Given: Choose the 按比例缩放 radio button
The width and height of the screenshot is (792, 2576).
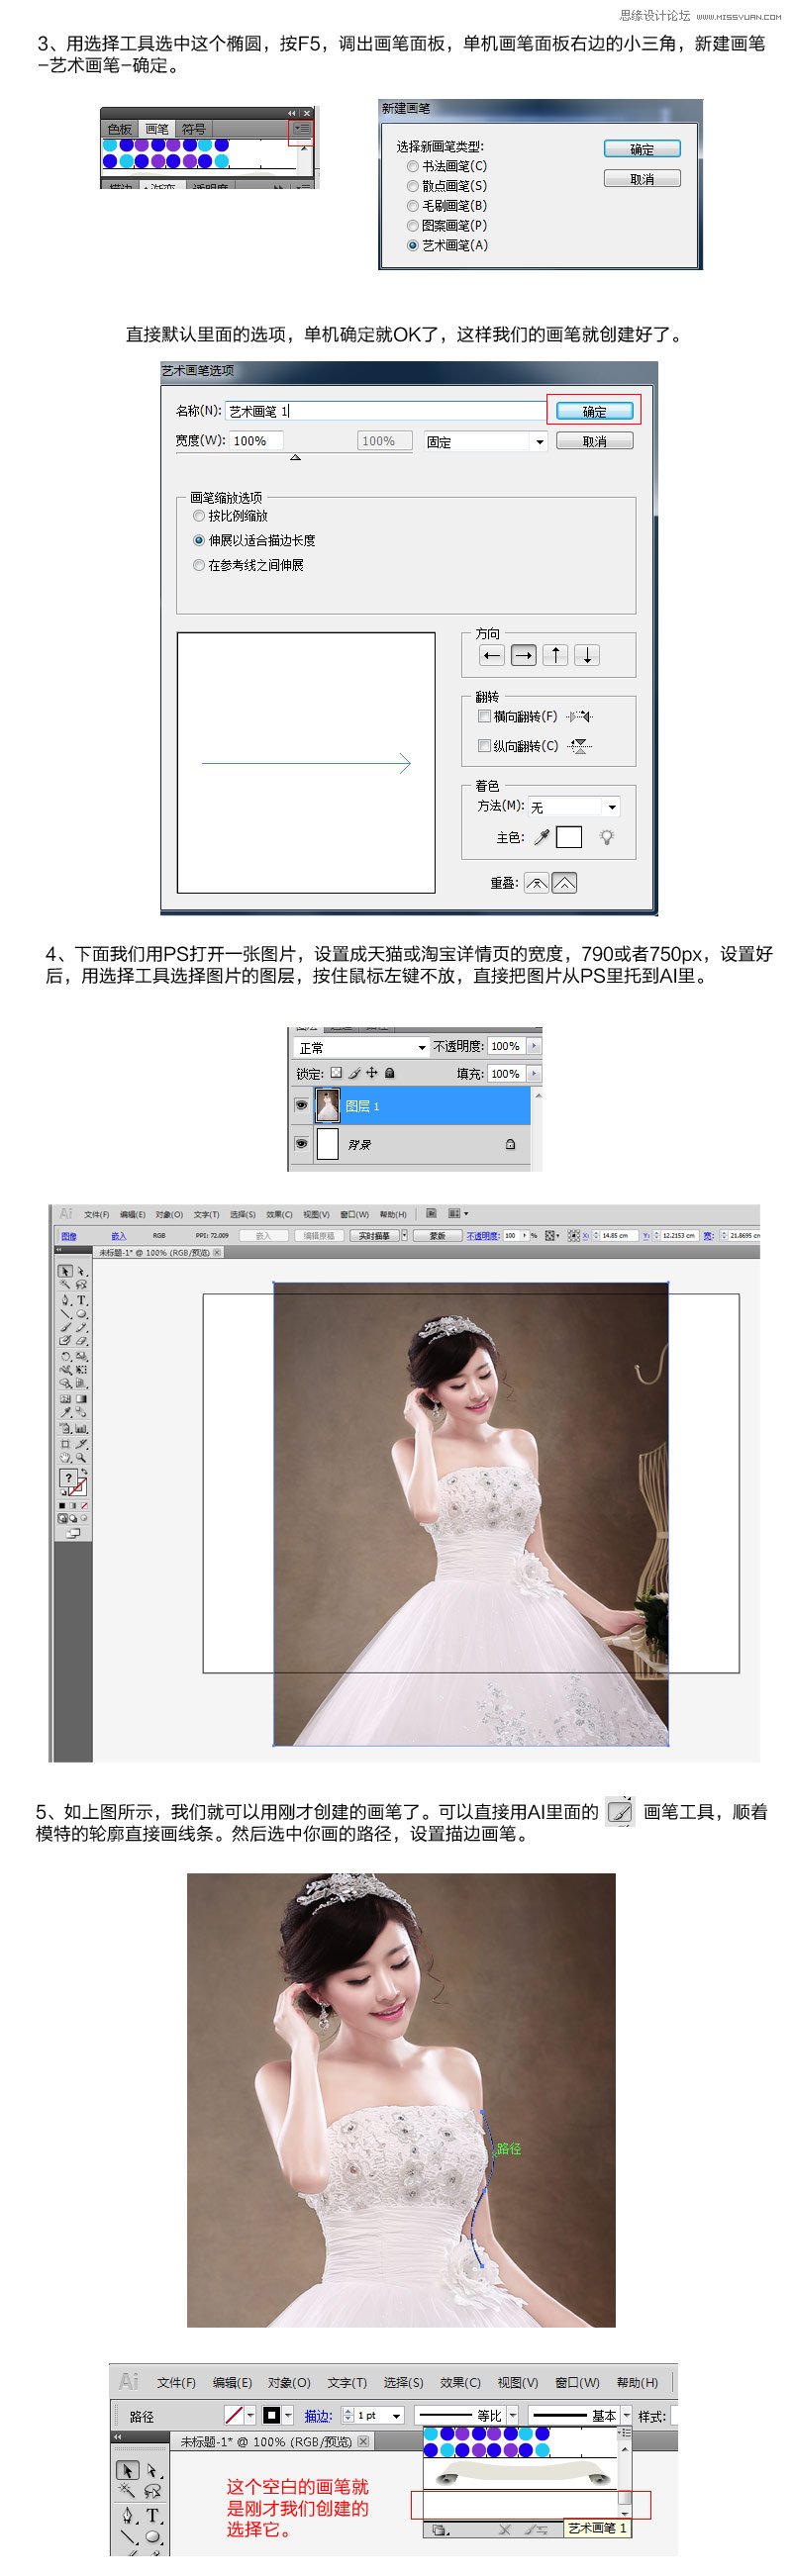Looking at the screenshot, I should click(199, 516).
